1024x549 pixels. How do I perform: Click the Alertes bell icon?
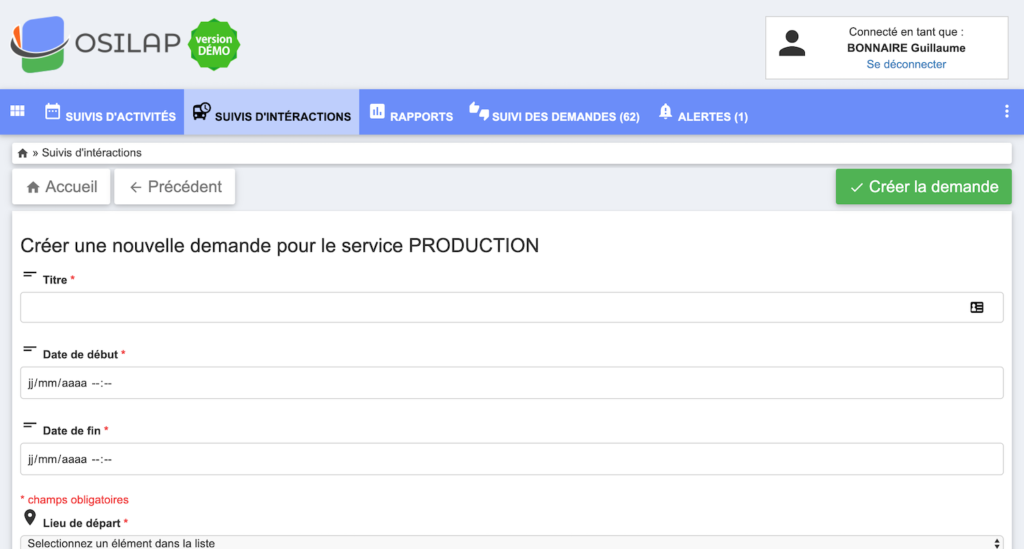(x=665, y=112)
